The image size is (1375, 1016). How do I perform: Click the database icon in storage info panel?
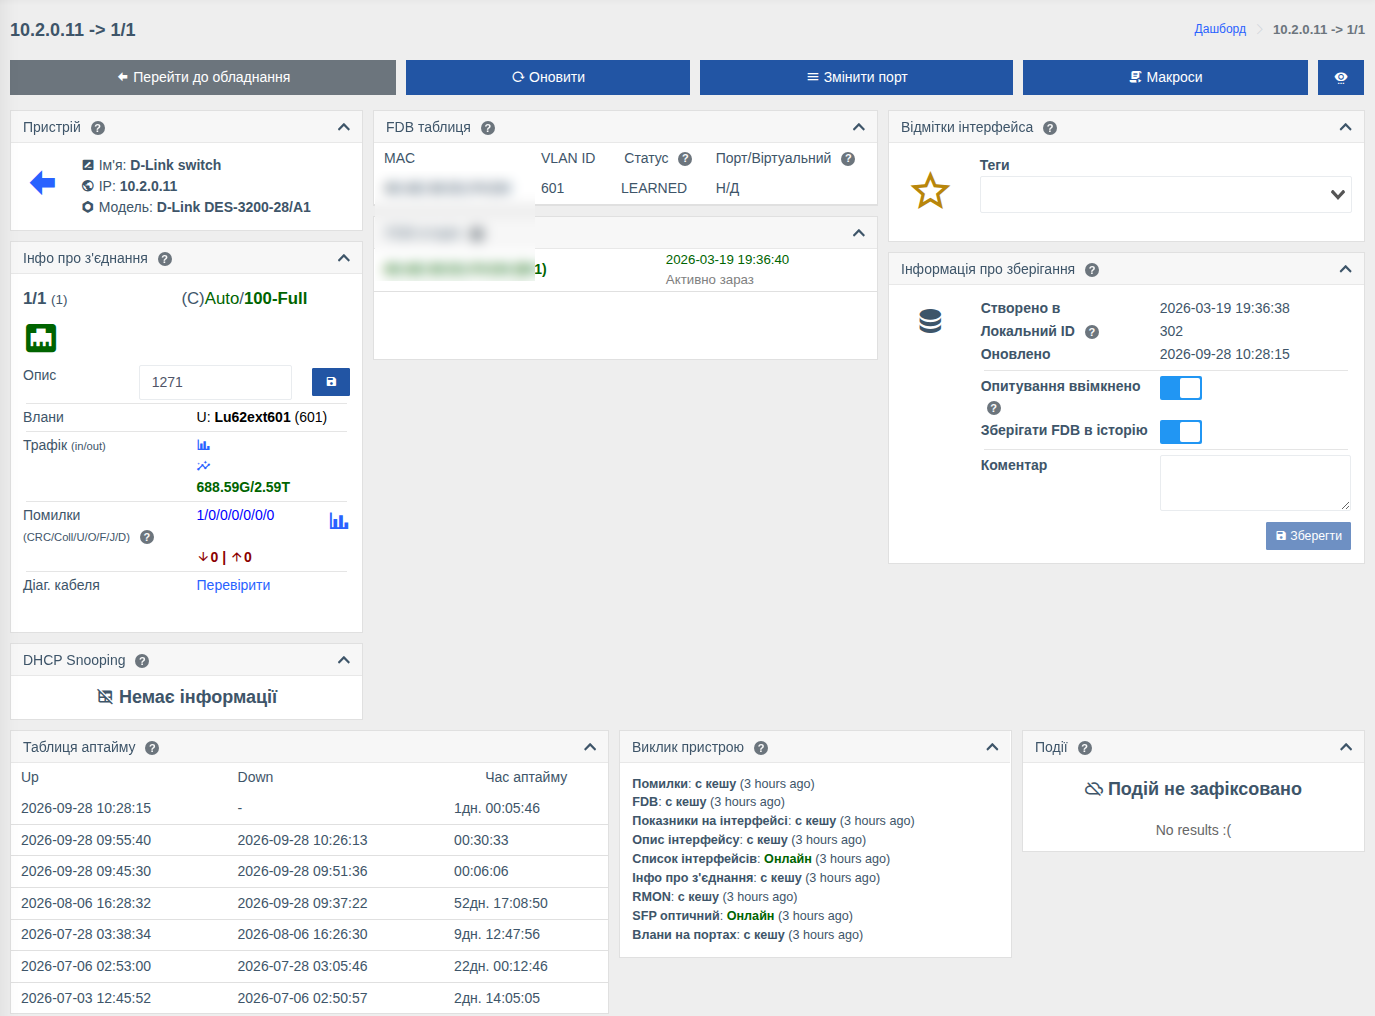point(931,321)
